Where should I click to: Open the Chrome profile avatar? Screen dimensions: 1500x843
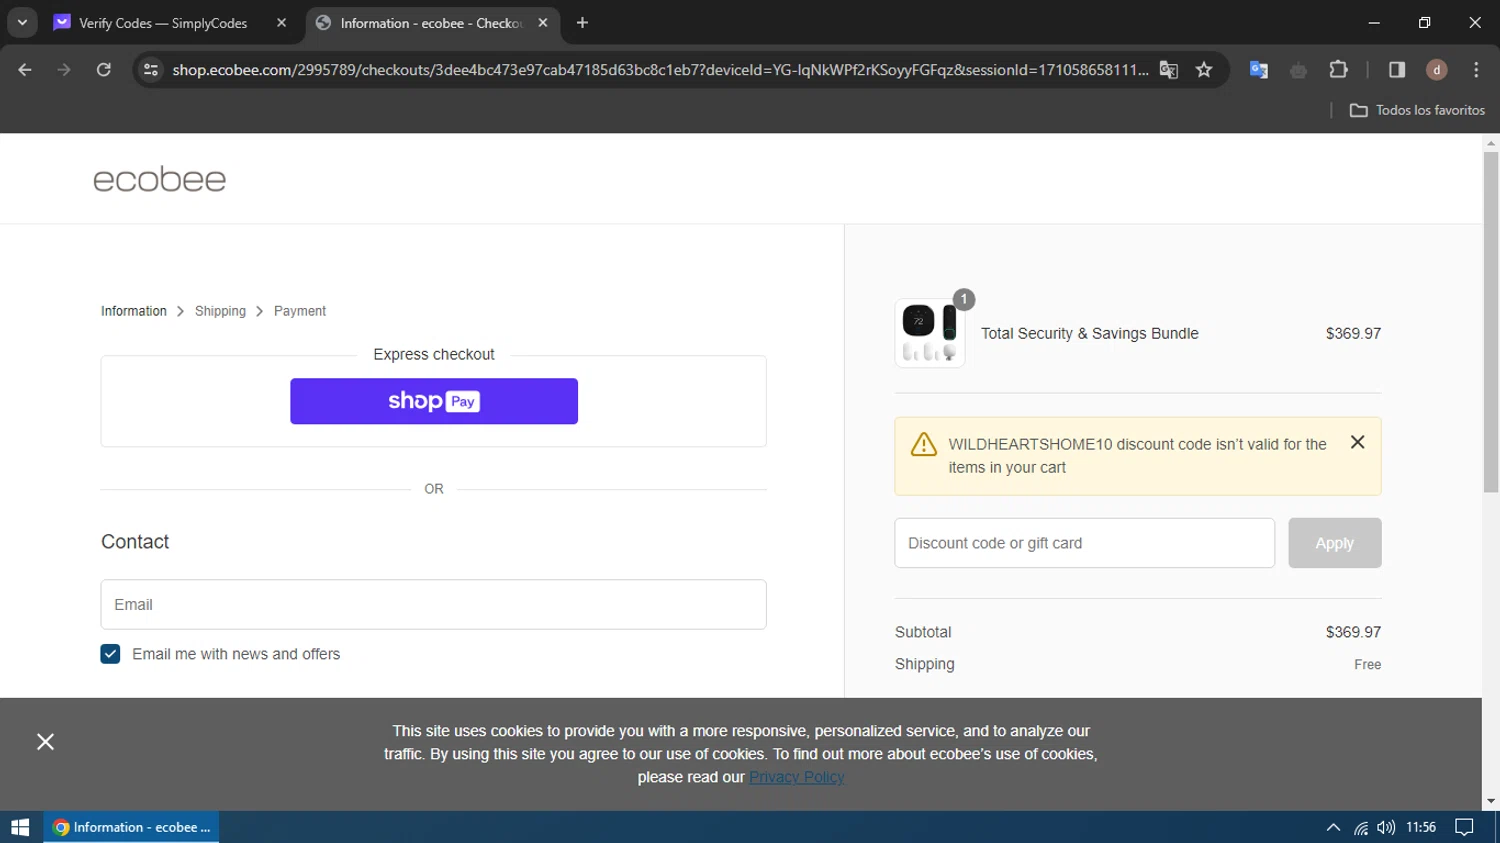coord(1437,70)
